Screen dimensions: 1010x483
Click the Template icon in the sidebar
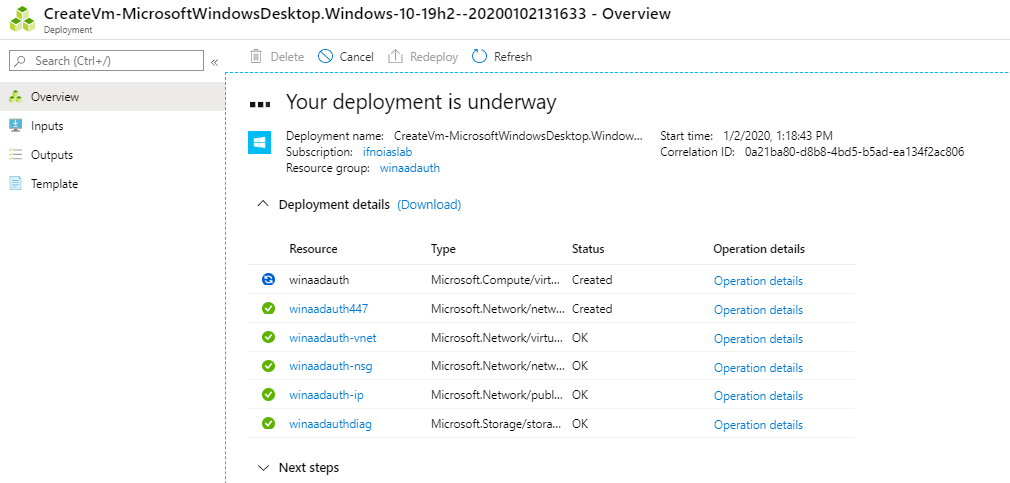pyautogui.click(x=15, y=184)
